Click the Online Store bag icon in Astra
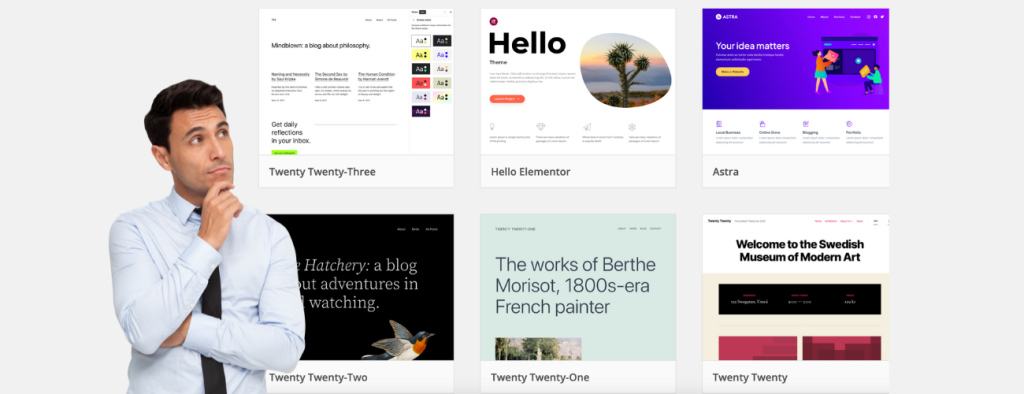 (x=762, y=123)
